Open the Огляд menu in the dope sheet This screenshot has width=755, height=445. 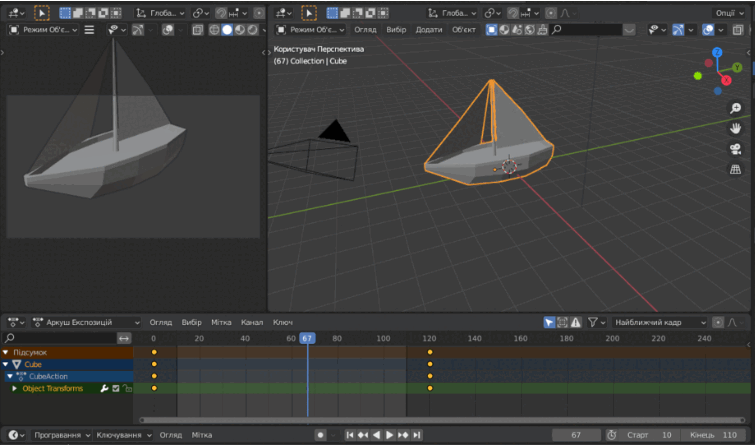pos(160,322)
